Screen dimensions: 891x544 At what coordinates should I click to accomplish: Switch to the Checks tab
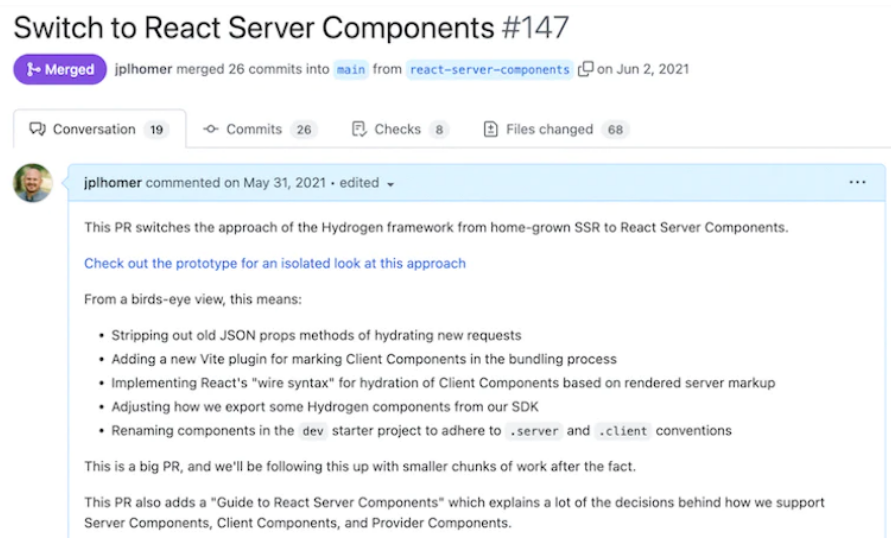pos(400,129)
